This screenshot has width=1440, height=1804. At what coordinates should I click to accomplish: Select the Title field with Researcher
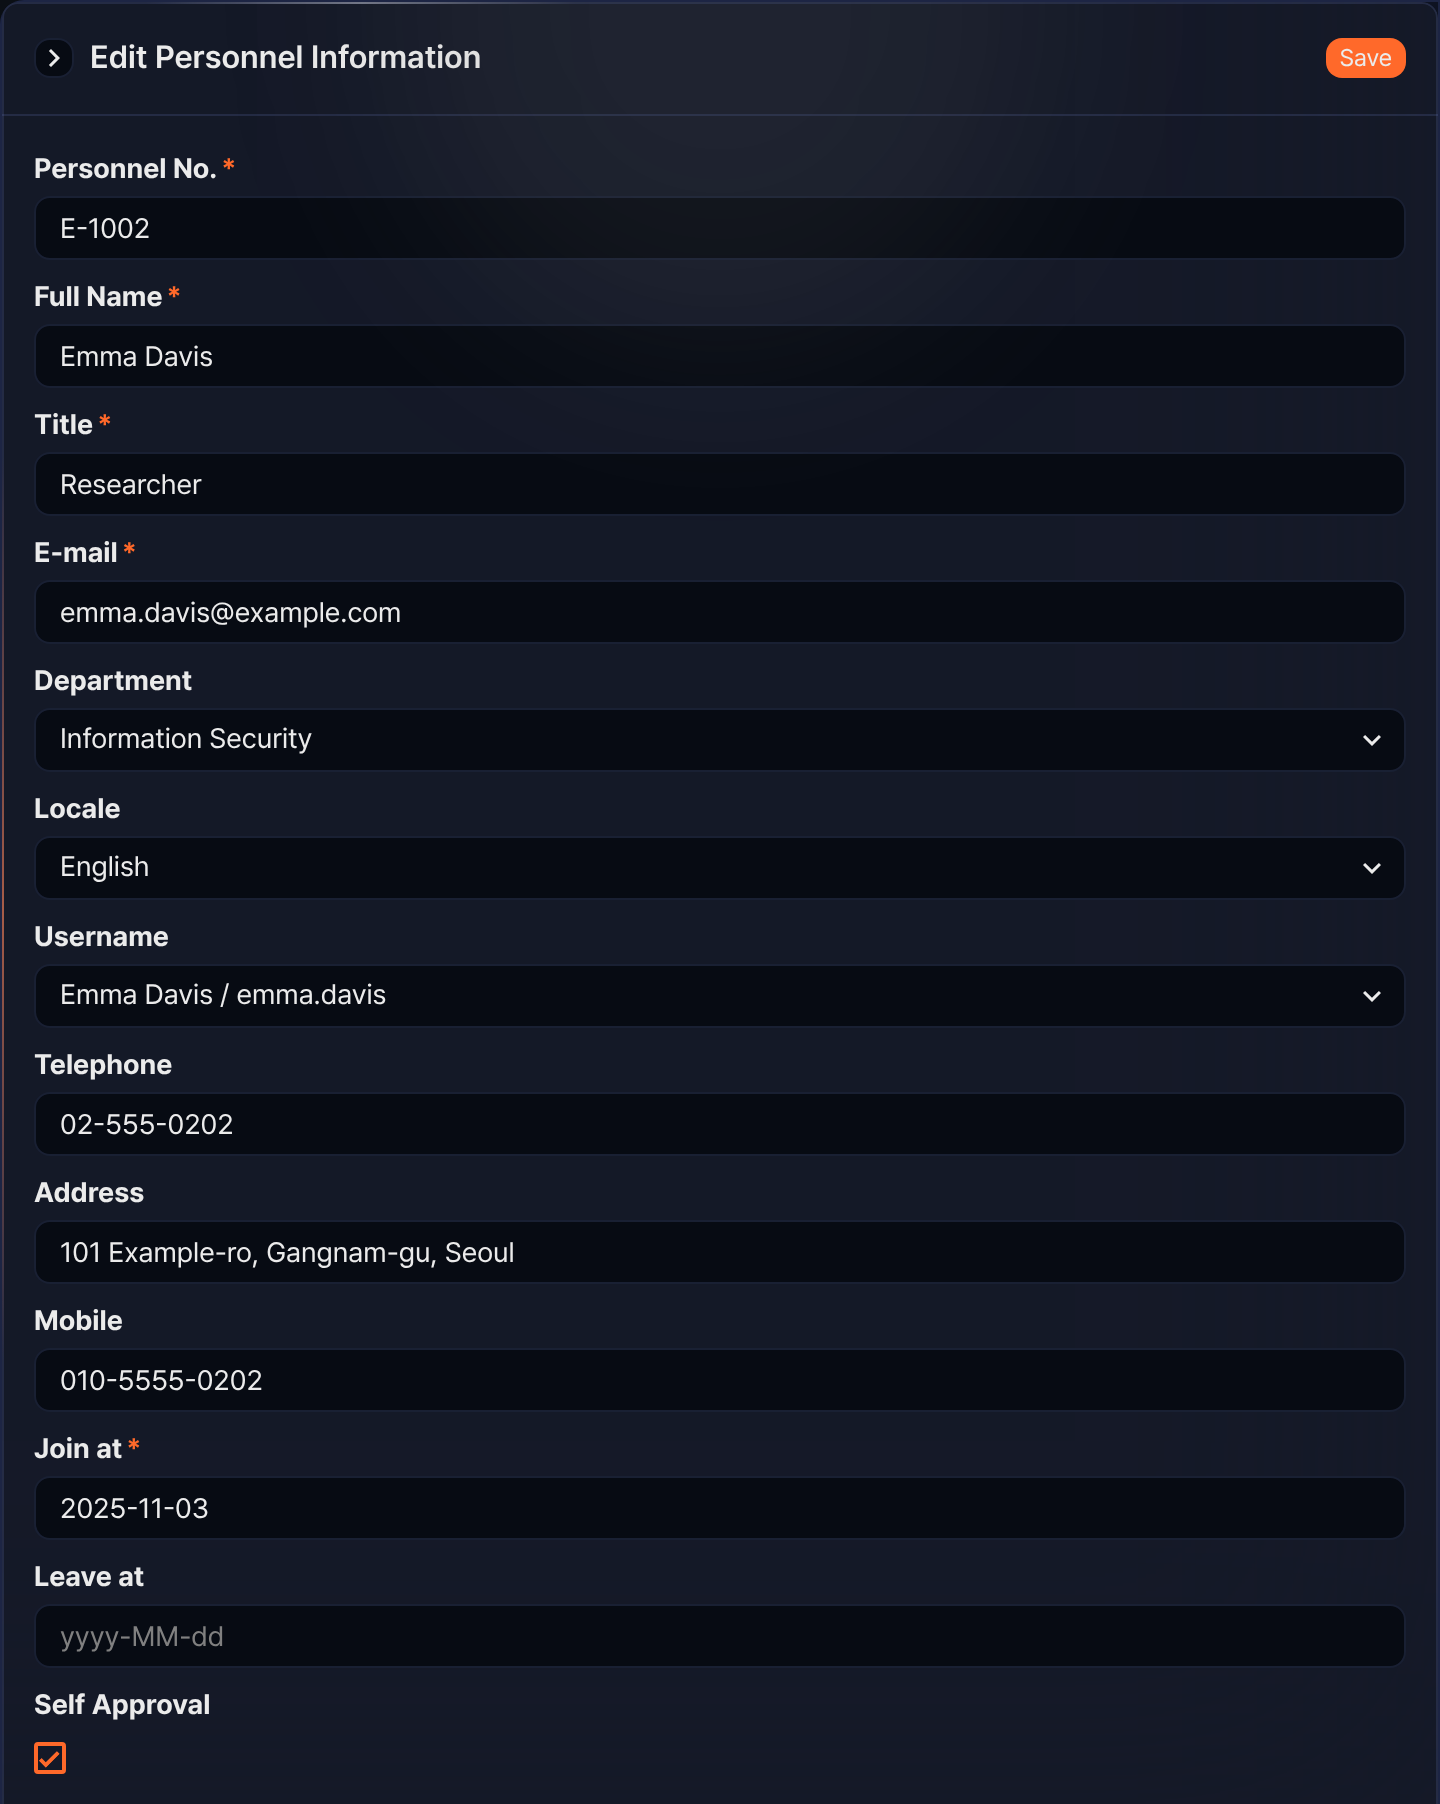(x=720, y=484)
